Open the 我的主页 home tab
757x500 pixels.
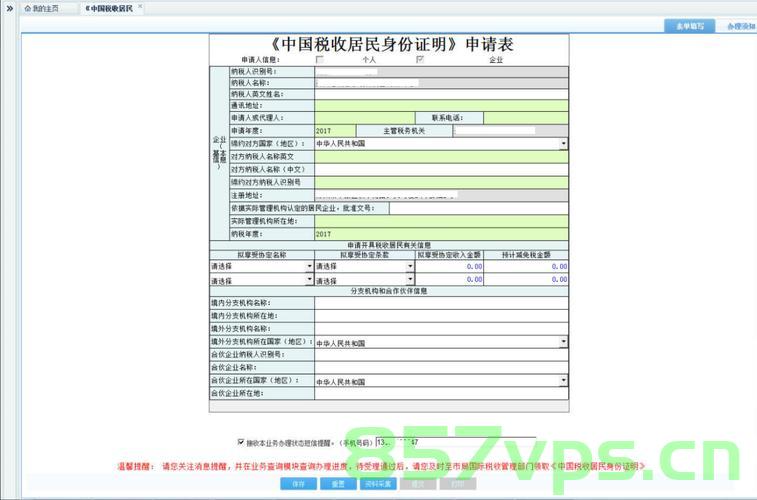tap(42, 9)
